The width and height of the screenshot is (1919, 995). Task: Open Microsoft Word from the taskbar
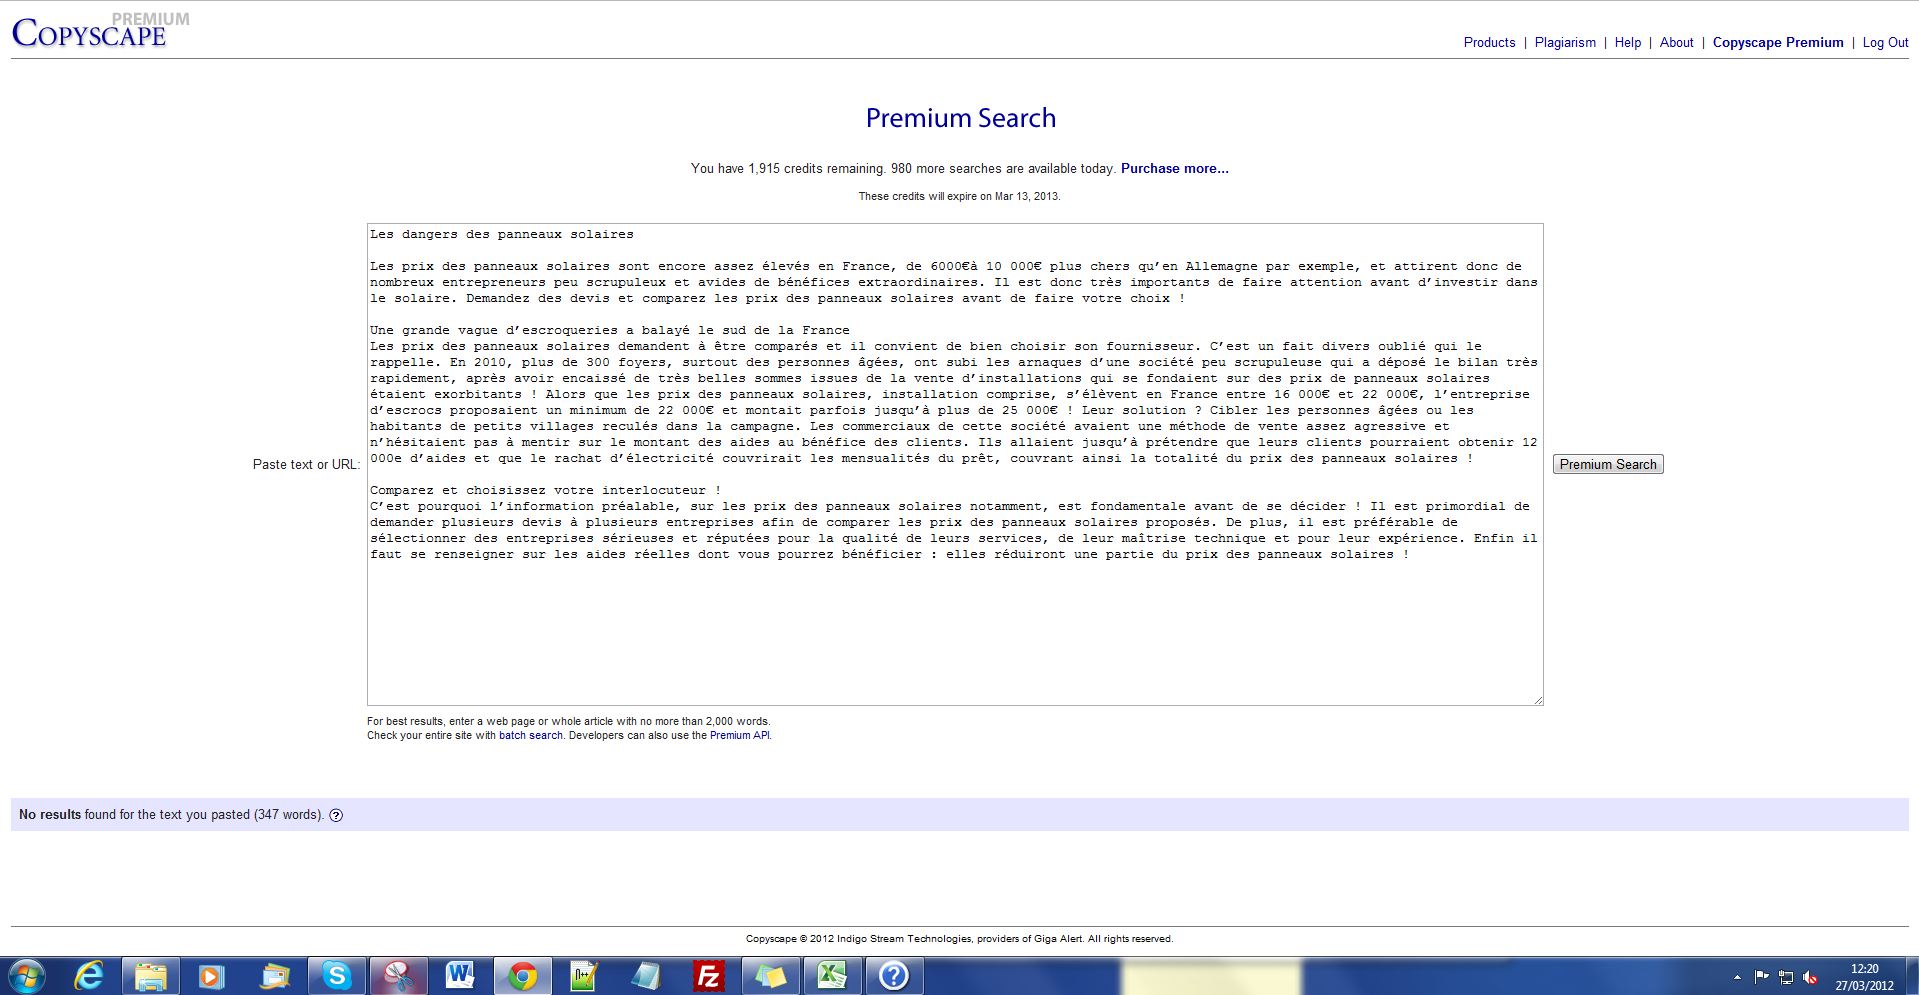coord(460,975)
